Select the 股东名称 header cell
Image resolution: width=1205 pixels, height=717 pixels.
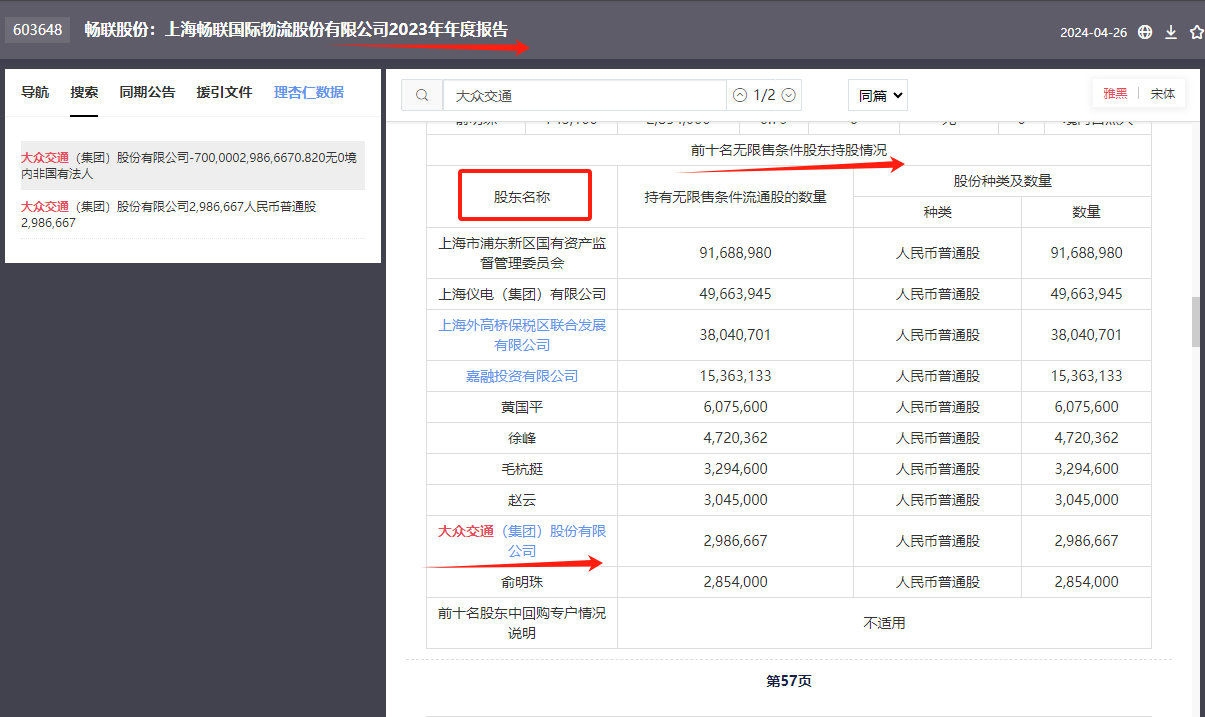pos(522,197)
